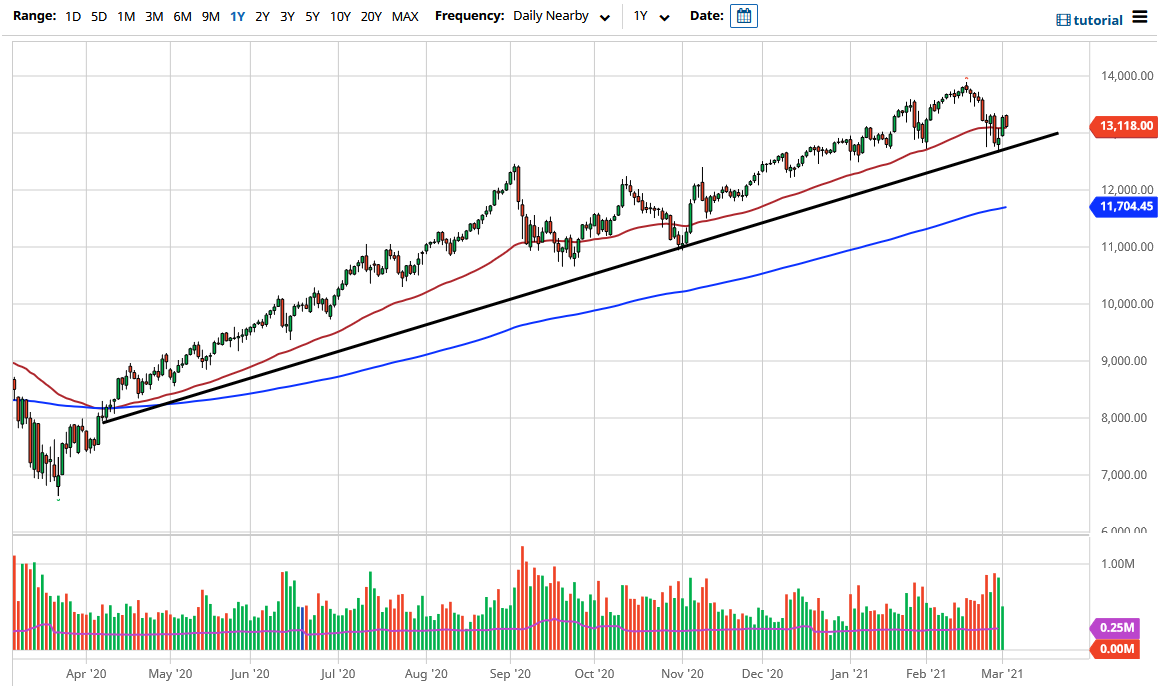The height and width of the screenshot is (695, 1160).
Task: Select the 5D range option
Action: pos(97,16)
